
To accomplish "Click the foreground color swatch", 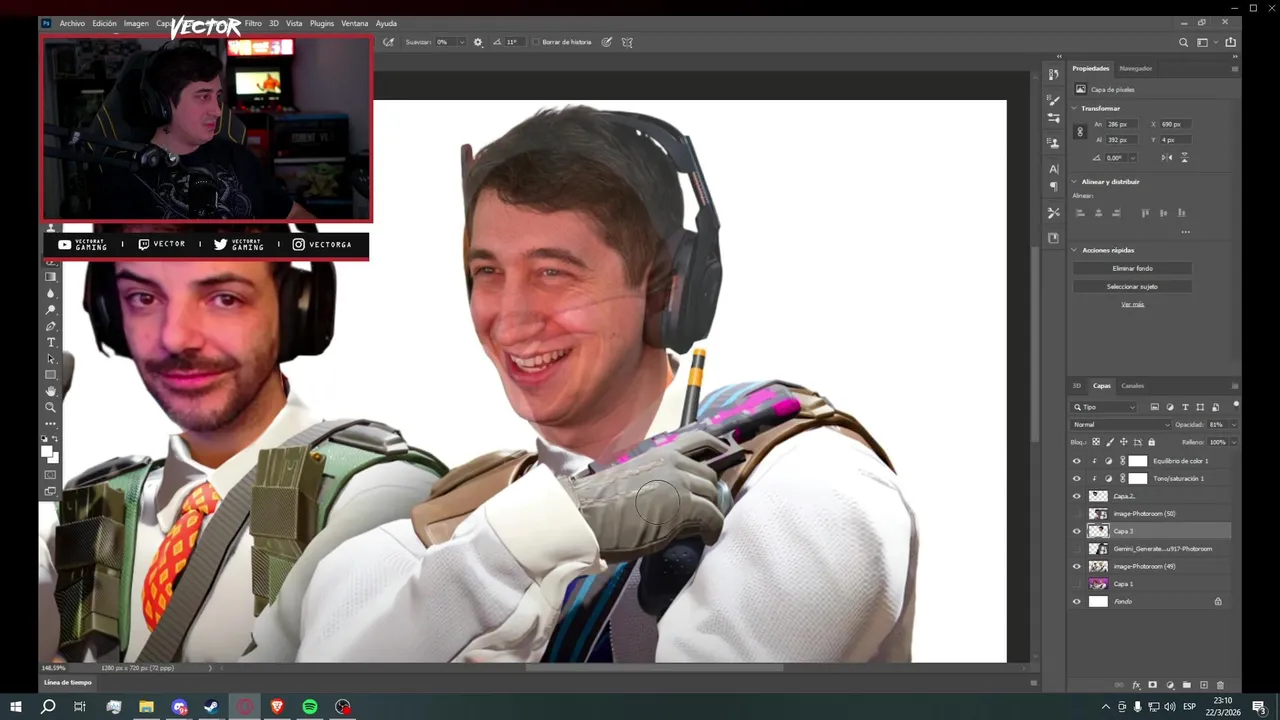I will (x=47, y=452).
